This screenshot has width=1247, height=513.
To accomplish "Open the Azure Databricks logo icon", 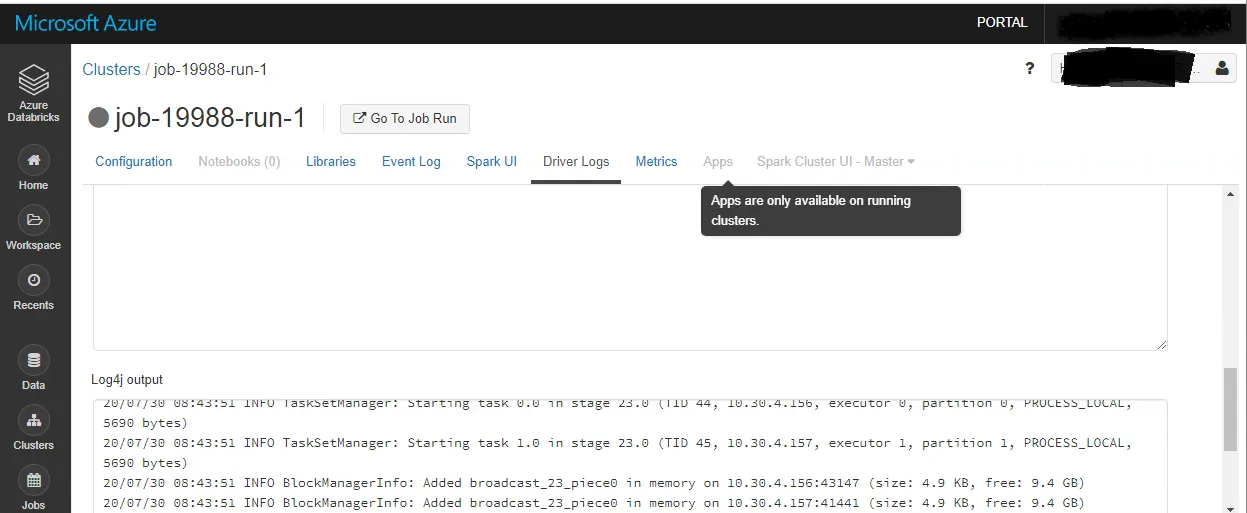I will 34,79.
